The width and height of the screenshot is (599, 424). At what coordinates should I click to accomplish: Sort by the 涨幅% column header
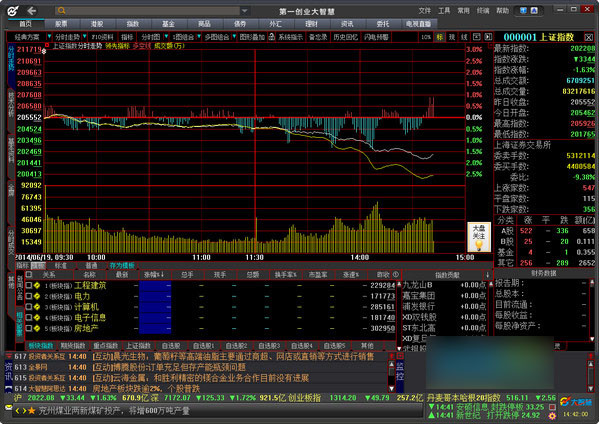(155, 275)
